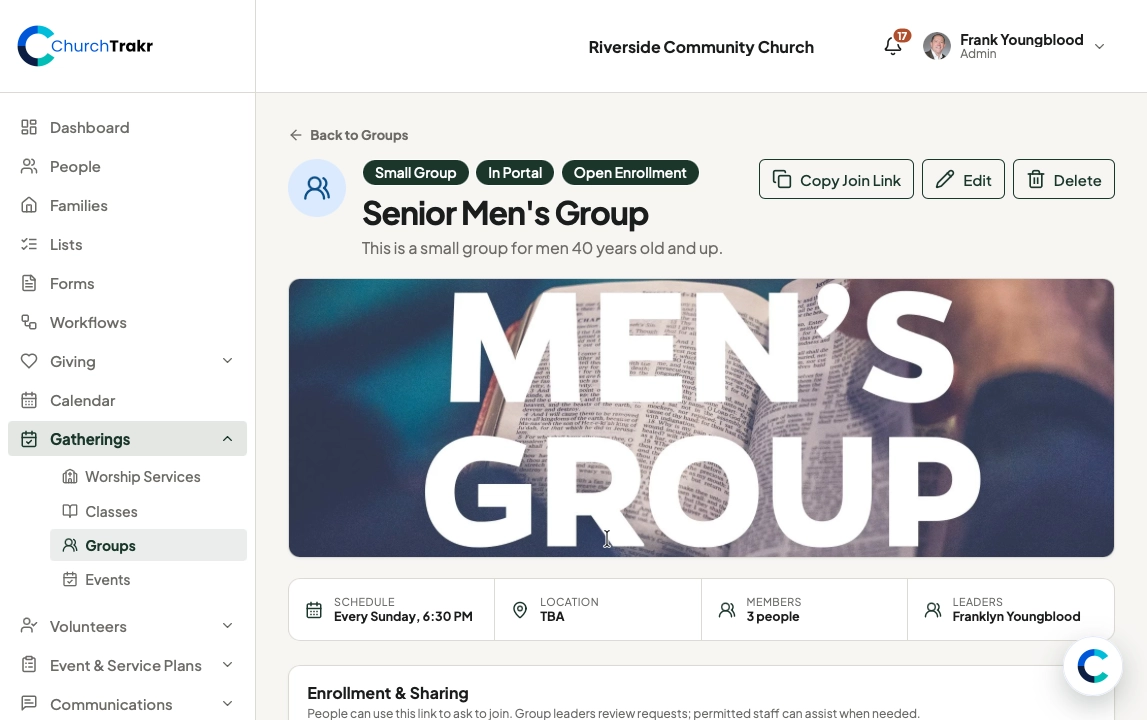
Task: Click the "3 people" members value
Action: pos(772,617)
